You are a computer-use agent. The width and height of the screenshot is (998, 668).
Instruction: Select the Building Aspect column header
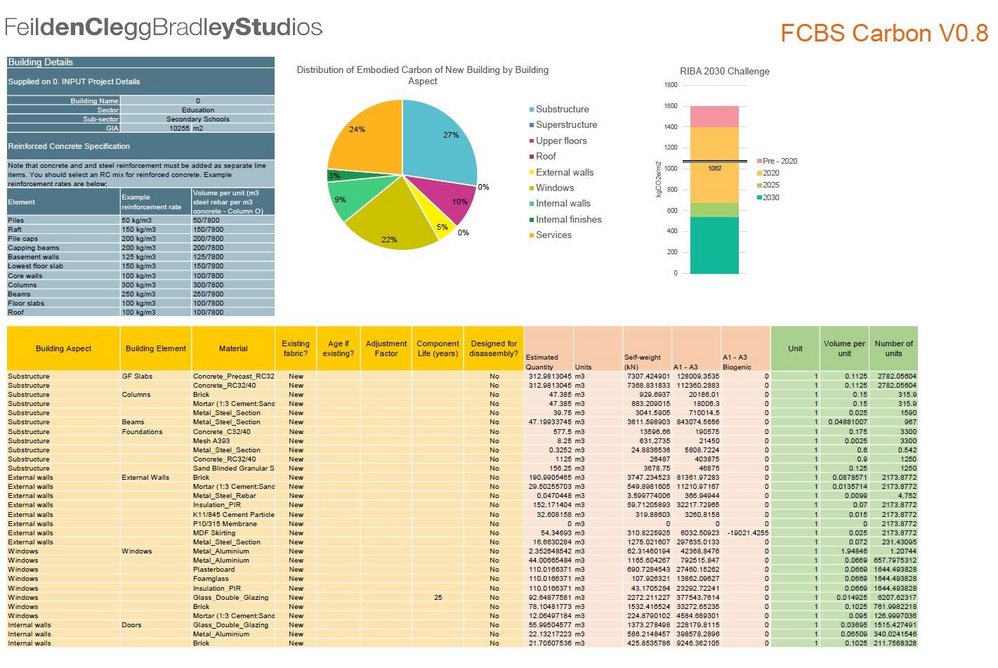[x=64, y=349]
